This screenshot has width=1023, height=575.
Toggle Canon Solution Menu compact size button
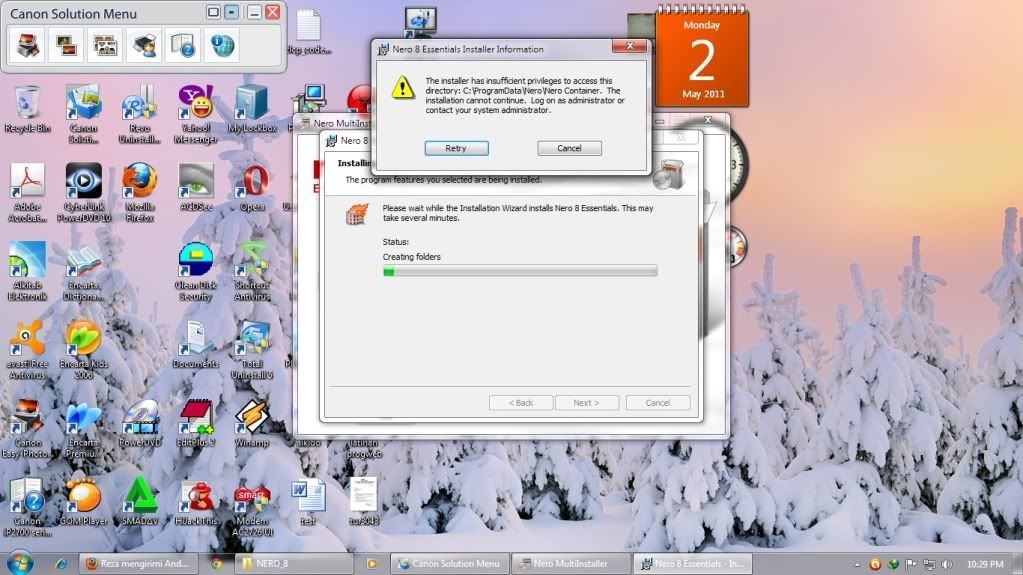(232, 12)
